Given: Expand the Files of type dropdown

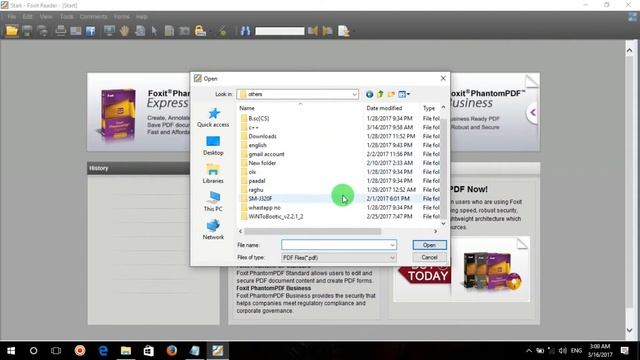Looking at the screenshot, I should point(392,258).
